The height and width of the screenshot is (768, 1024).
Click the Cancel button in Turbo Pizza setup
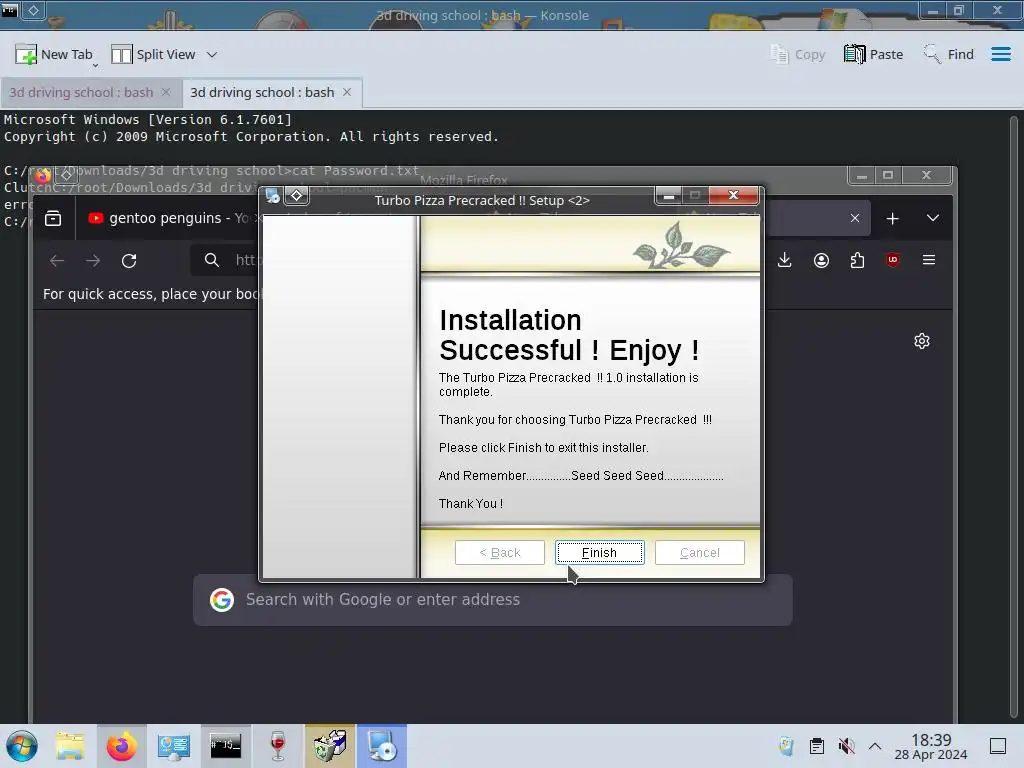(699, 552)
